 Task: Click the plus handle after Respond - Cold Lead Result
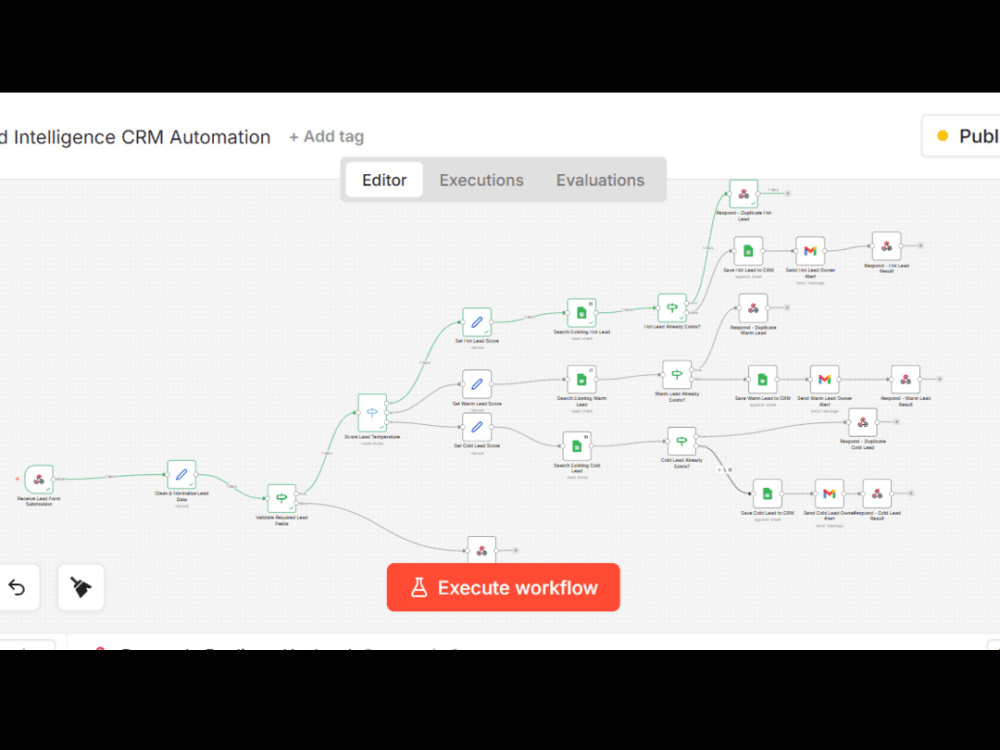pyautogui.click(x=911, y=493)
